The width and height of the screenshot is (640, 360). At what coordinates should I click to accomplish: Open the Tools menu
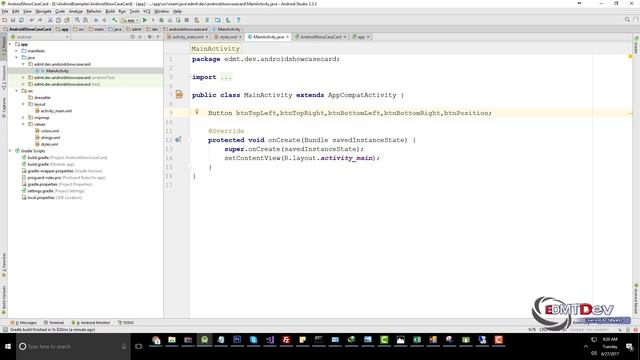tap(134, 11)
